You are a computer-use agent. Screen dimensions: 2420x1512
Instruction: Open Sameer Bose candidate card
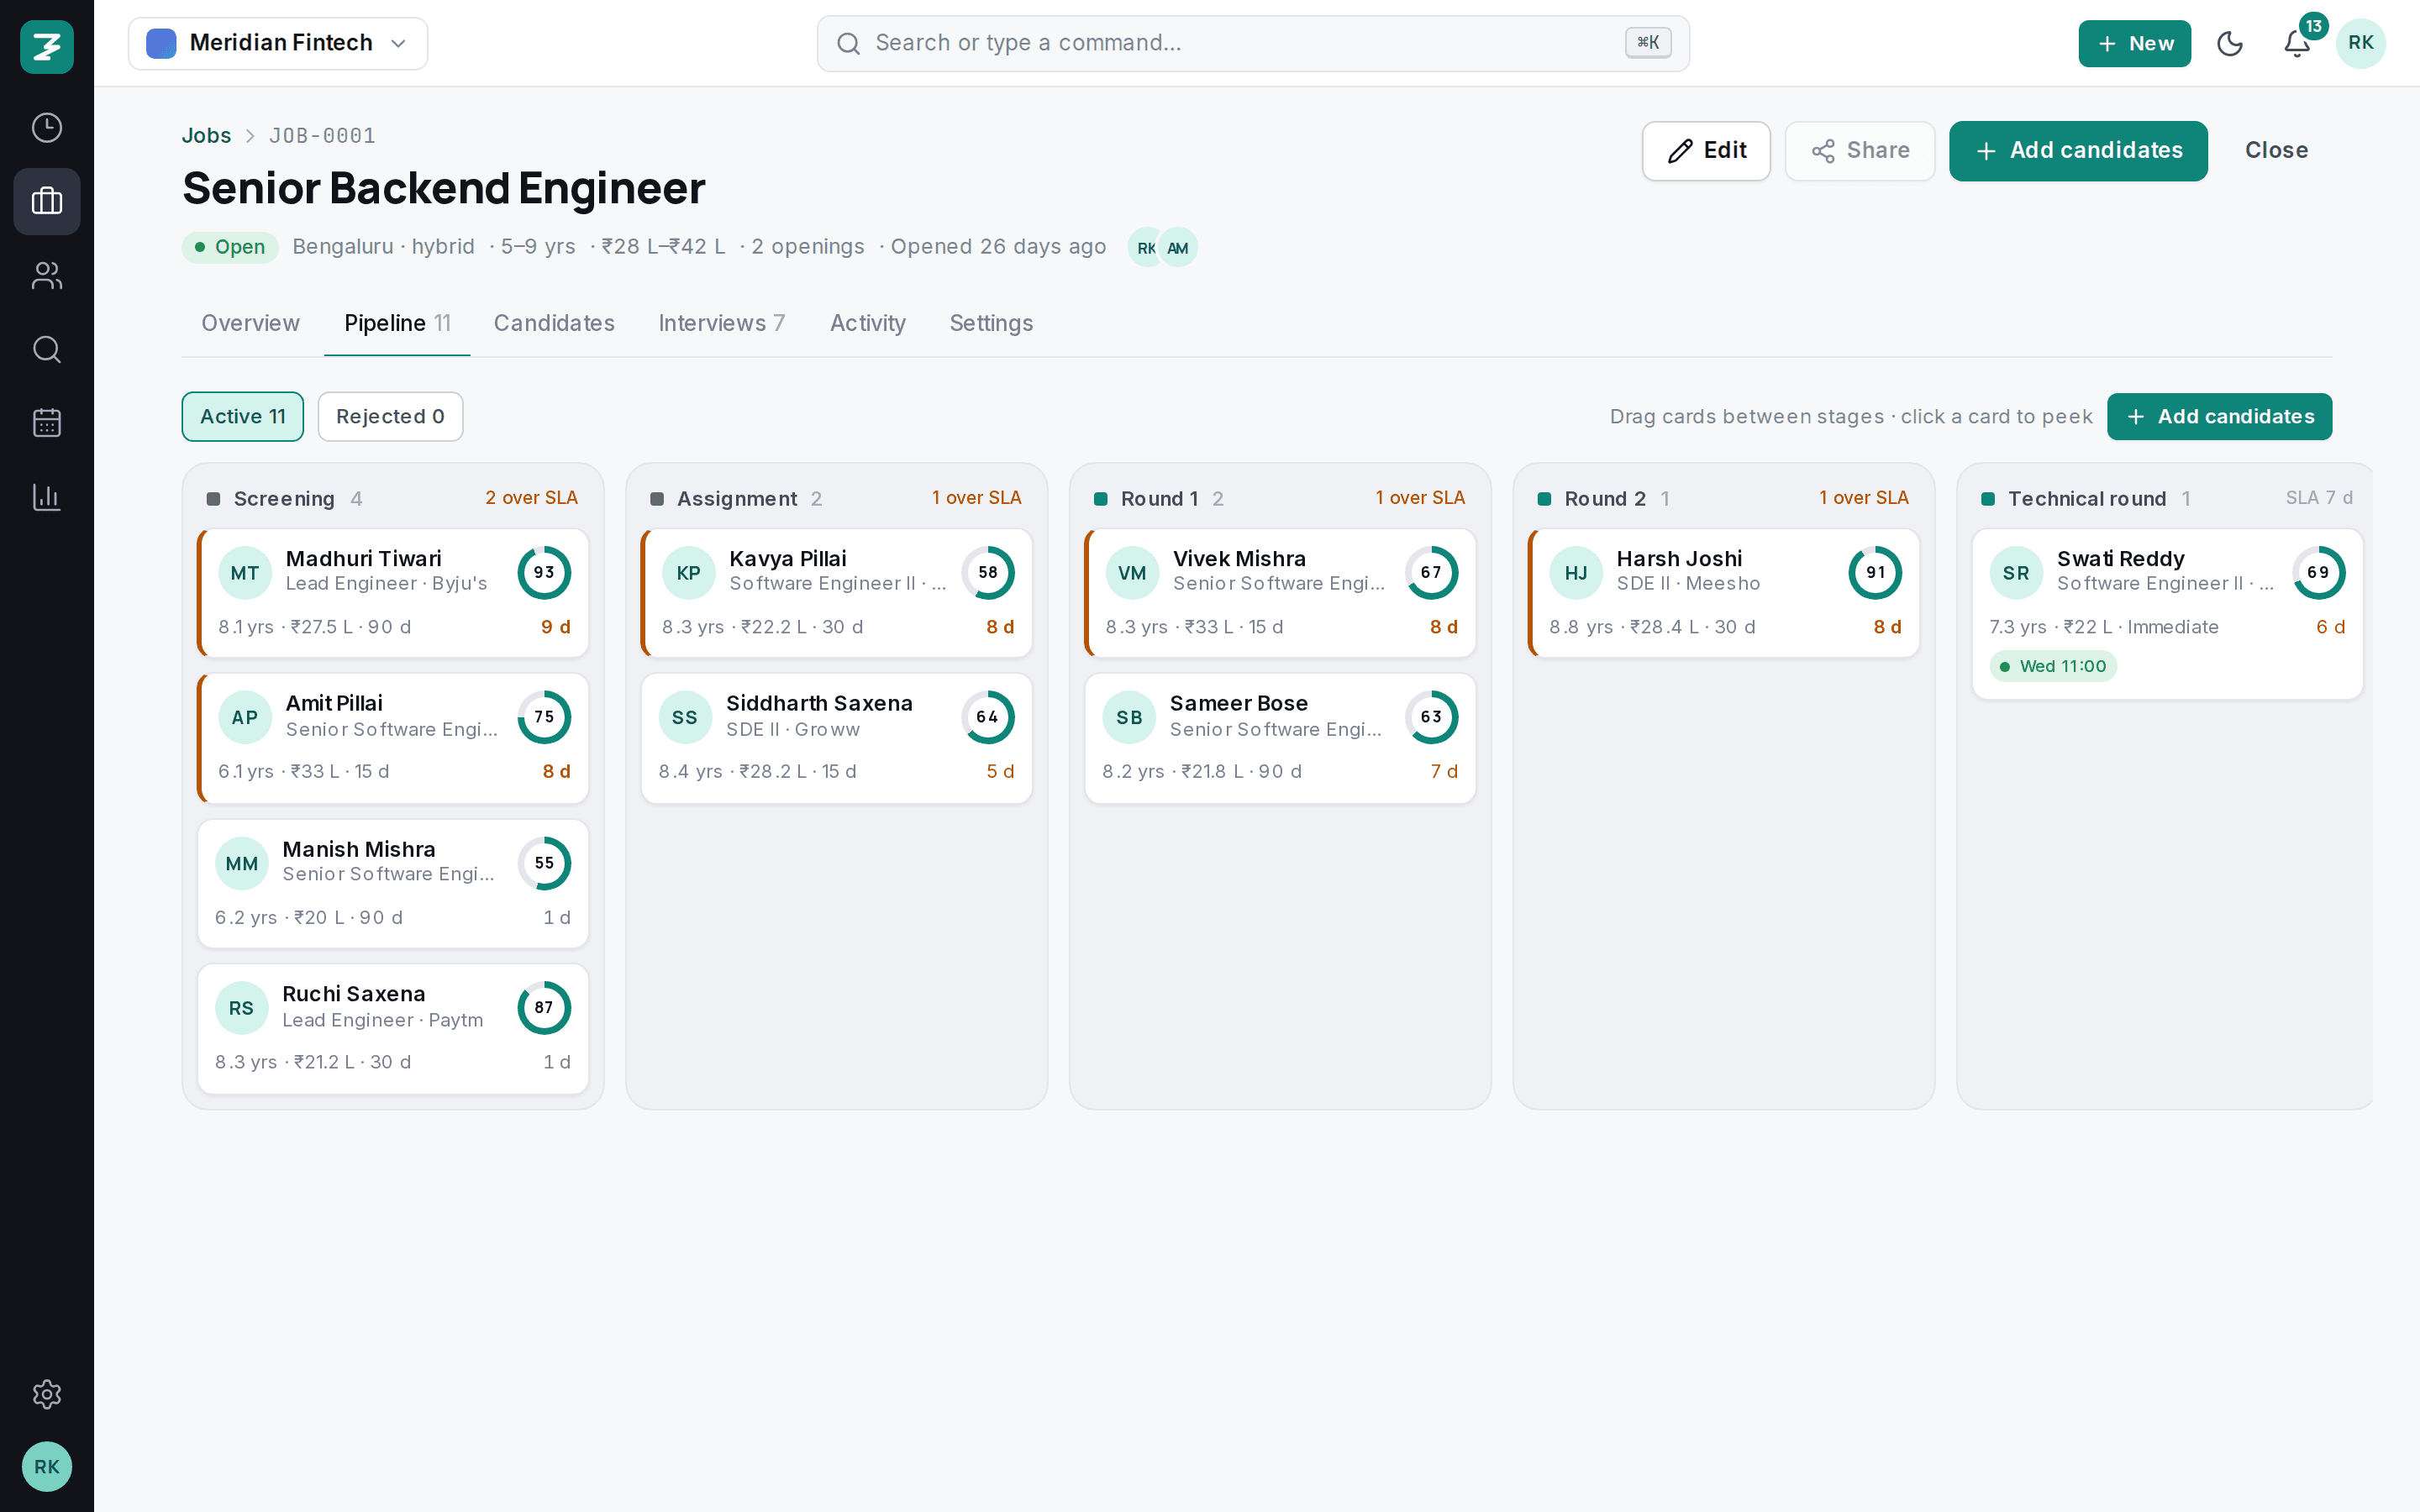[x=1280, y=738]
